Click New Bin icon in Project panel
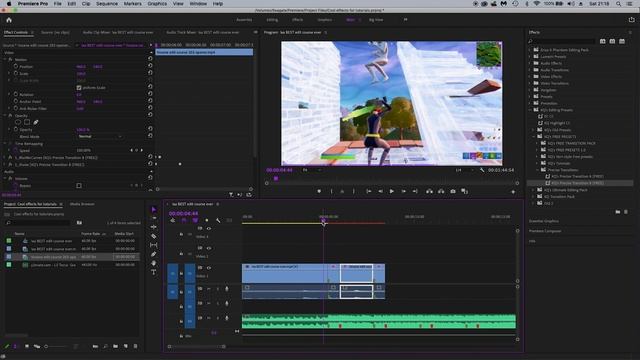 click(x=116, y=346)
